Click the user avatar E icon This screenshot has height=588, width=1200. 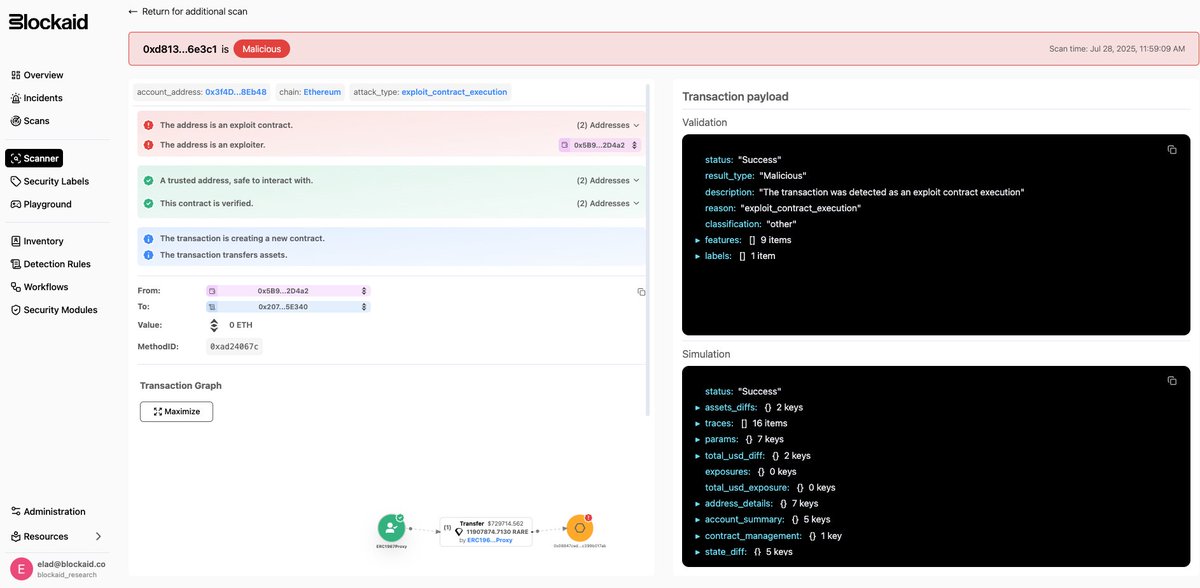click(20, 569)
